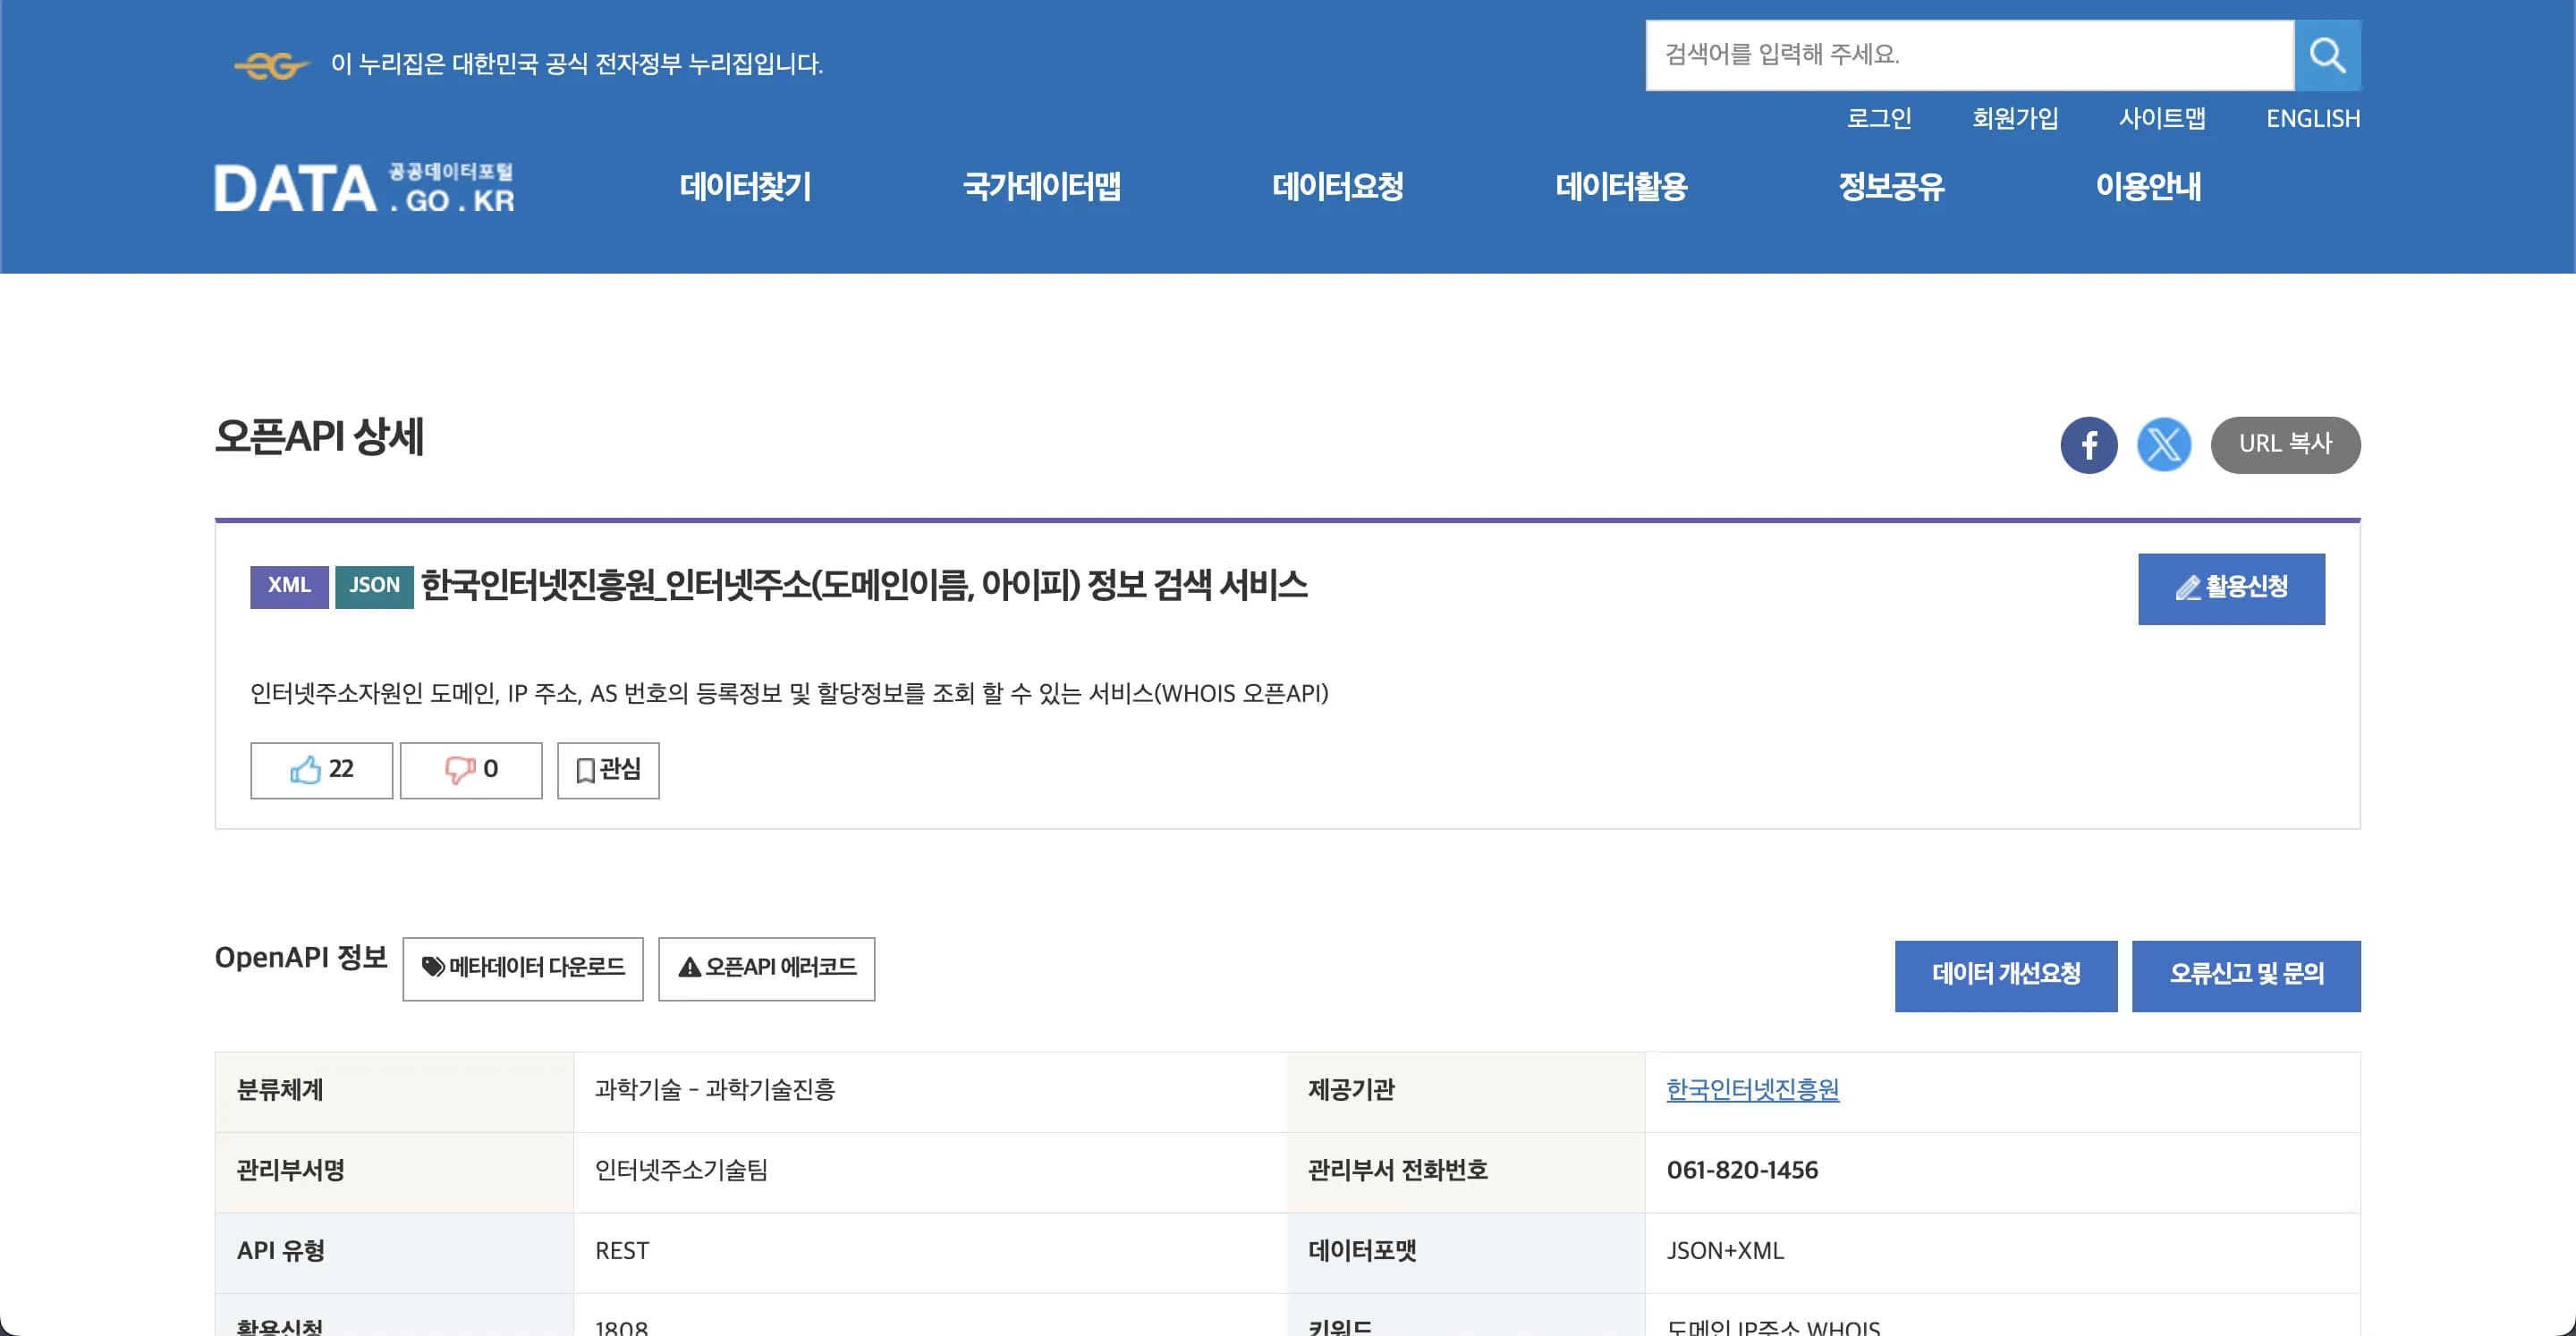
Task: Focus the 검색어를 입력해 주세요 search field
Action: point(1969,55)
